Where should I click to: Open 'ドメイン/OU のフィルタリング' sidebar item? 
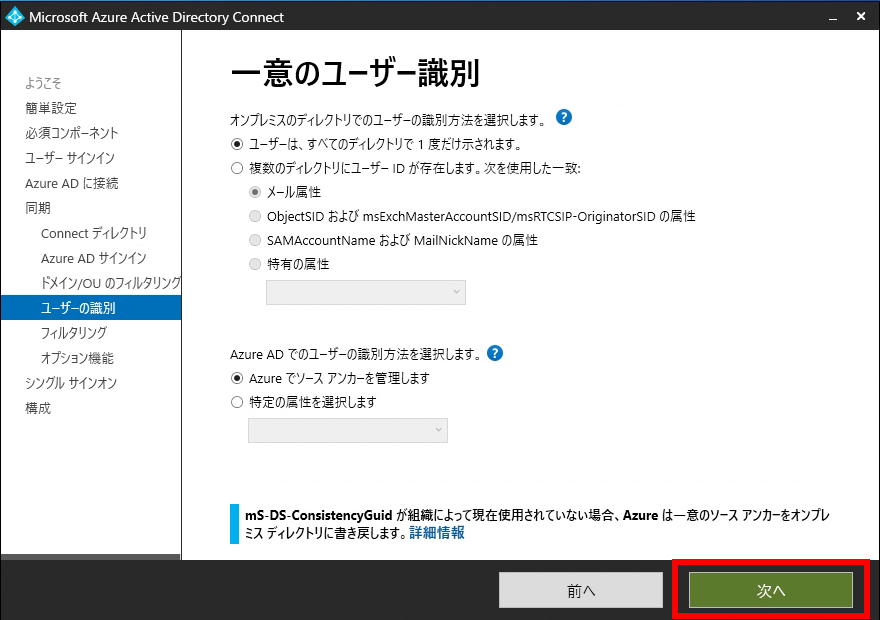point(111,283)
